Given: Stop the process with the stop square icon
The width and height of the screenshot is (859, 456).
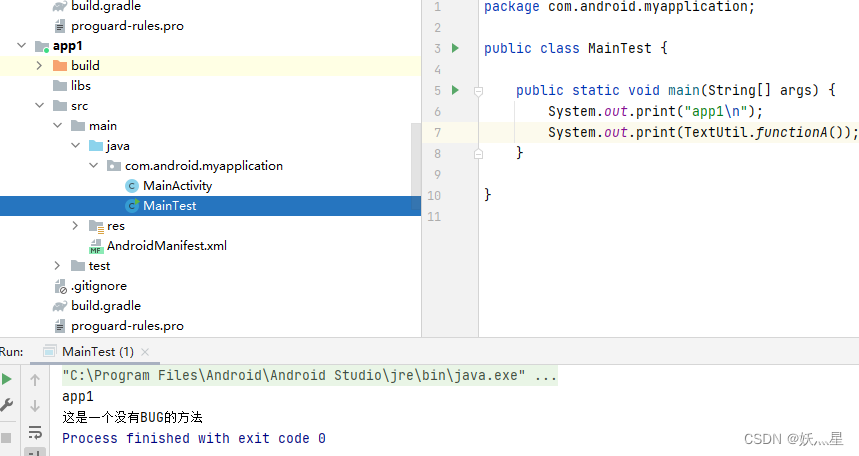Looking at the screenshot, I should coord(6,438).
